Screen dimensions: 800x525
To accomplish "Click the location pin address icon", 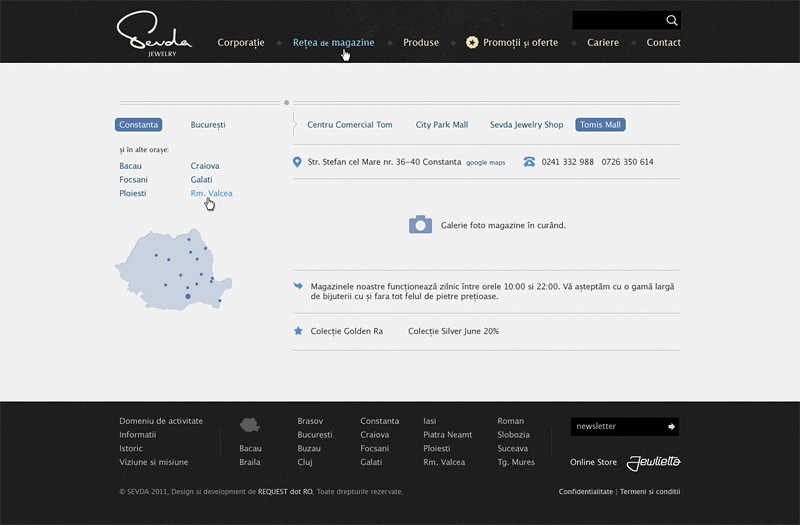I will [297, 162].
